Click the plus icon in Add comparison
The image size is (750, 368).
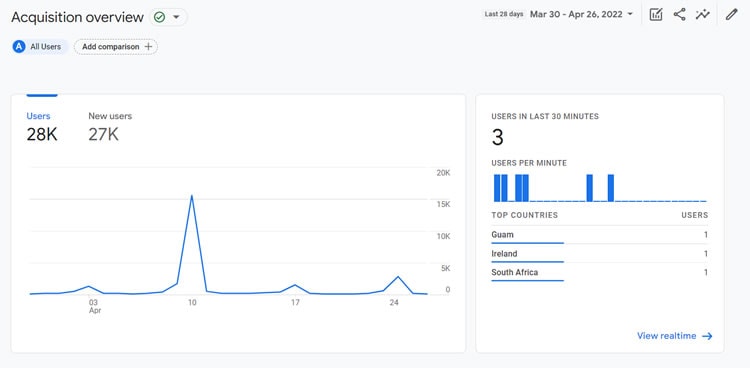point(148,47)
